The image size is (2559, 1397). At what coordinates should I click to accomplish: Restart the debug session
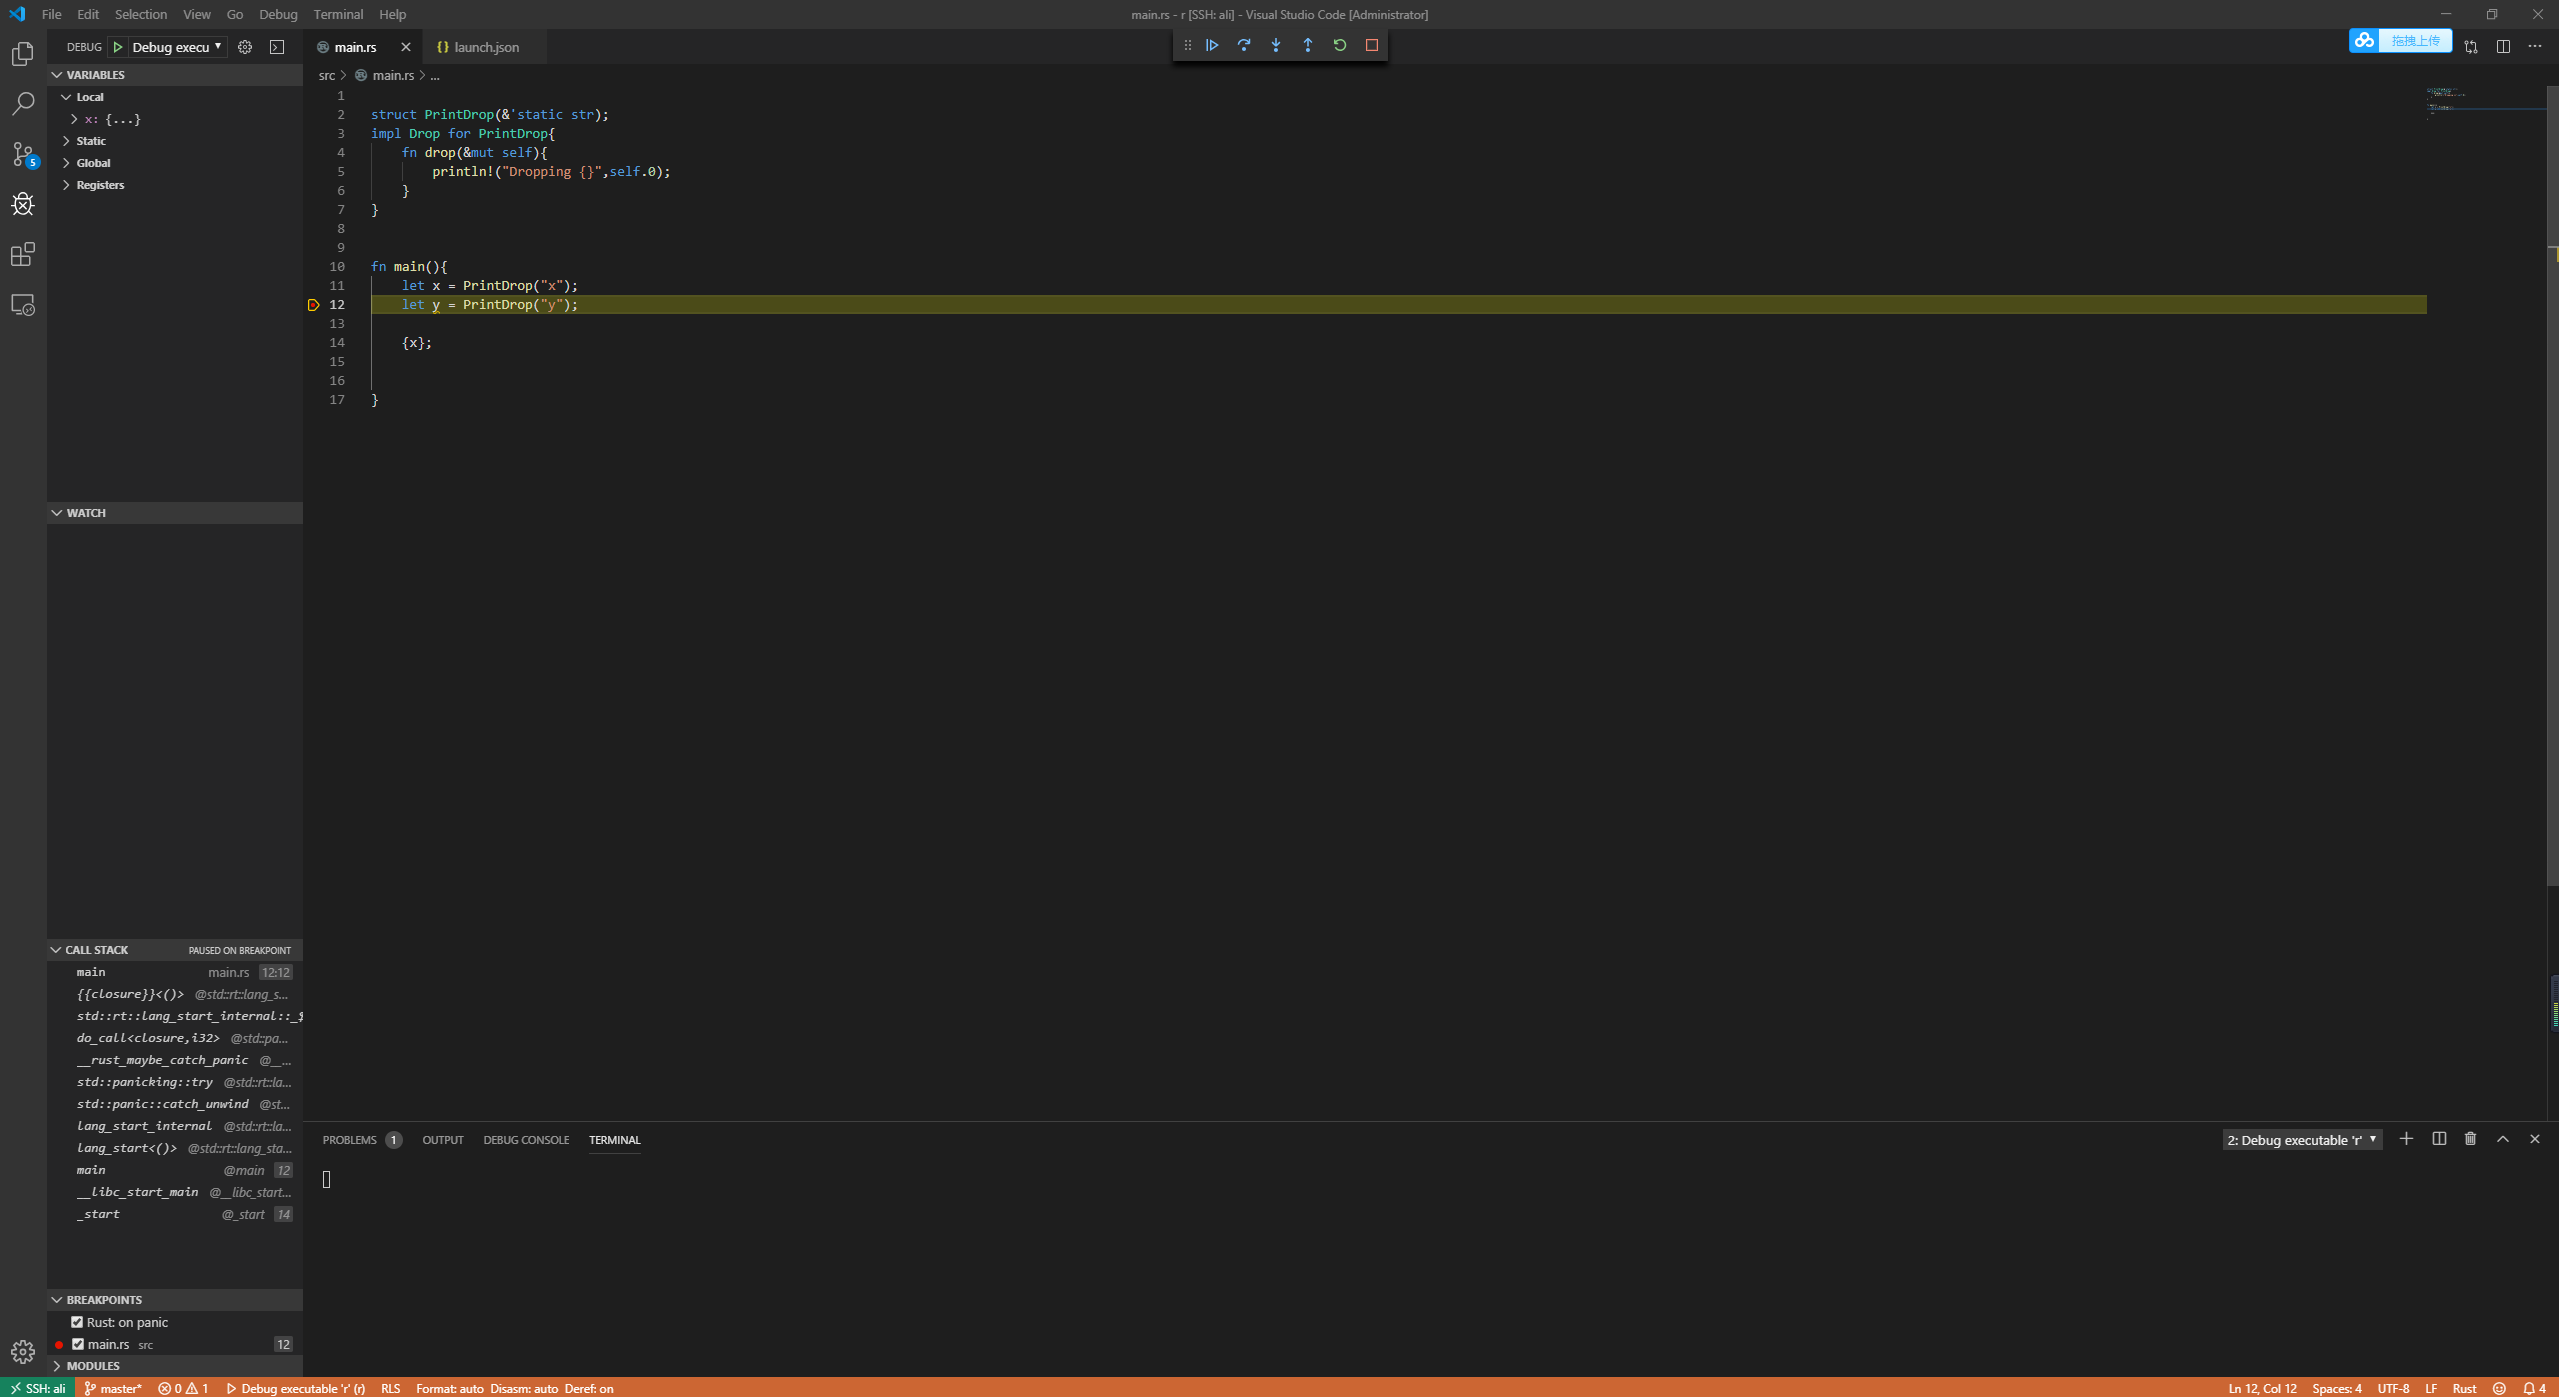pyautogui.click(x=1340, y=45)
